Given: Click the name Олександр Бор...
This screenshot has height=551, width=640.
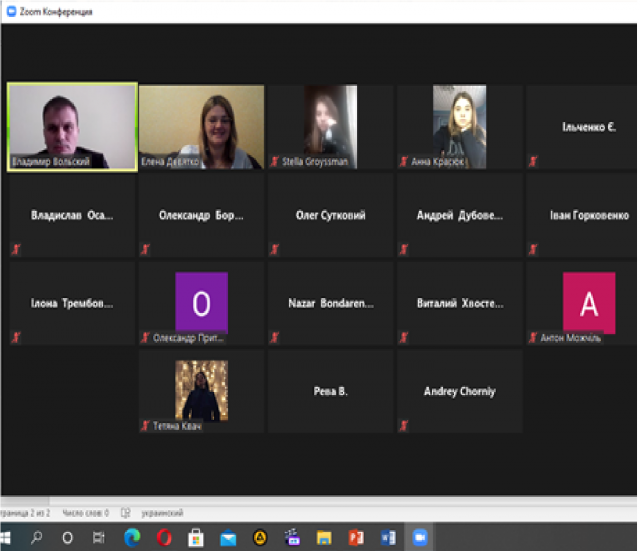Looking at the screenshot, I should click(x=201, y=215).
